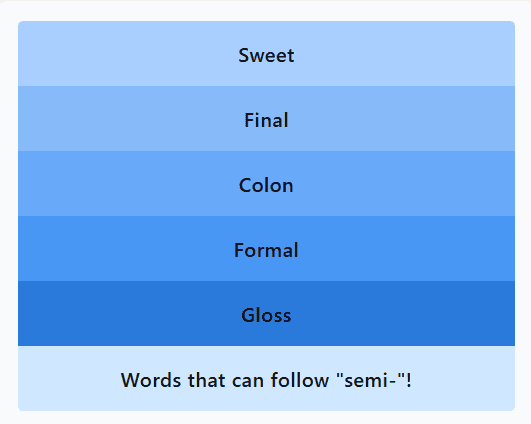Viewport: 531px width, 424px height.
Task: Tap the Colon word text
Action: pos(266,185)
